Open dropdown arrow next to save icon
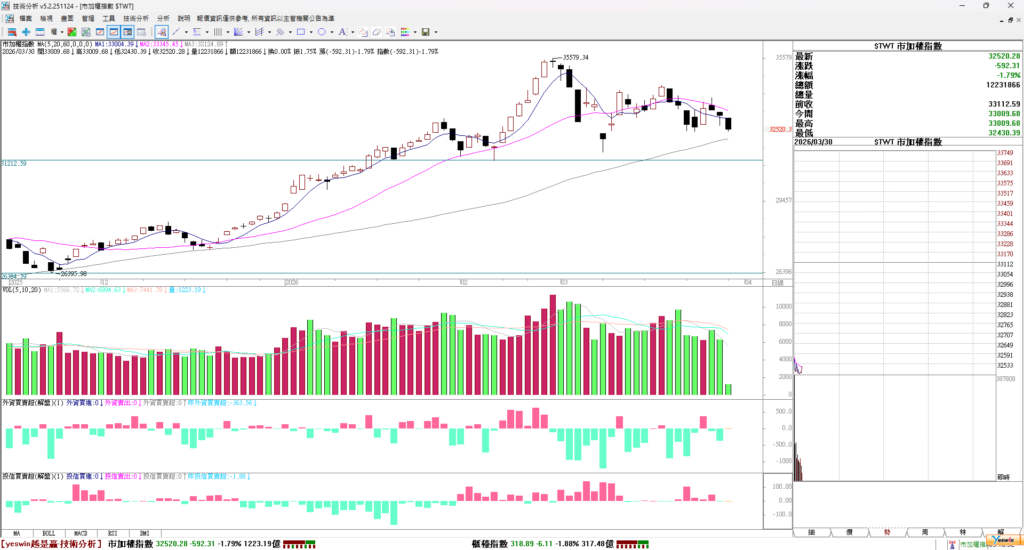Image resolution: width=1024 pixels, height=550 pixels. point(436,32)
